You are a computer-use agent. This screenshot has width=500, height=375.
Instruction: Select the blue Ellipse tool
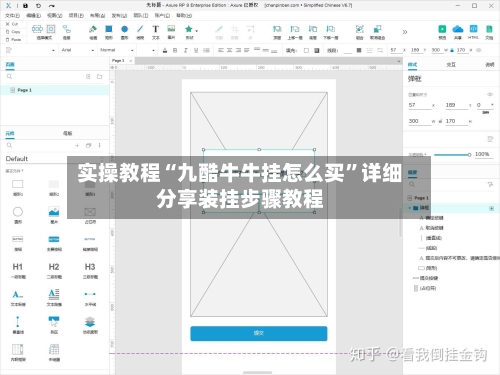pyautogui.click(x=124, y=32)
